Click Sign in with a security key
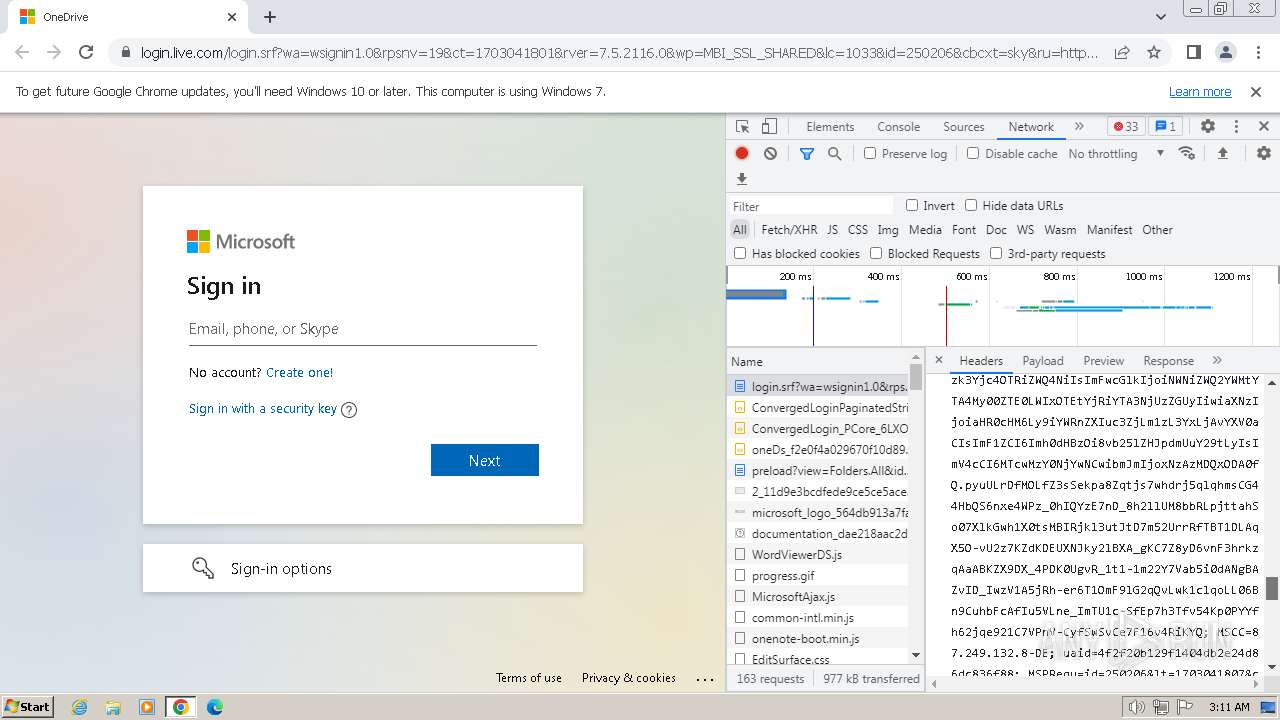The image size is (1280, 720). tap(263, 408)
